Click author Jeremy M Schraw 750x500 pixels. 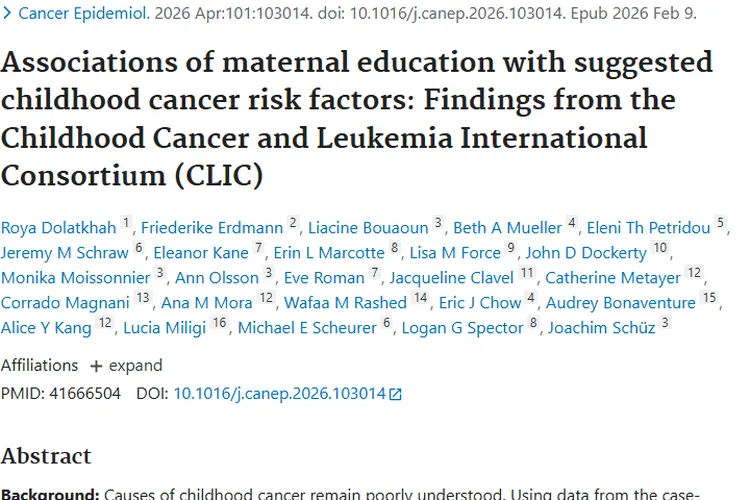[64, 252]
